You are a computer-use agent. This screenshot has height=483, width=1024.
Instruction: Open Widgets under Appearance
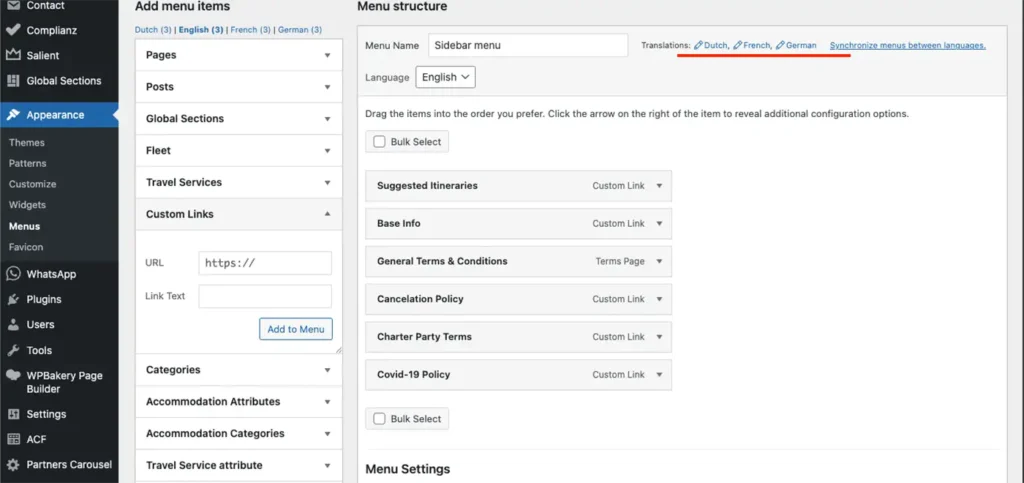tap(27, 205)
